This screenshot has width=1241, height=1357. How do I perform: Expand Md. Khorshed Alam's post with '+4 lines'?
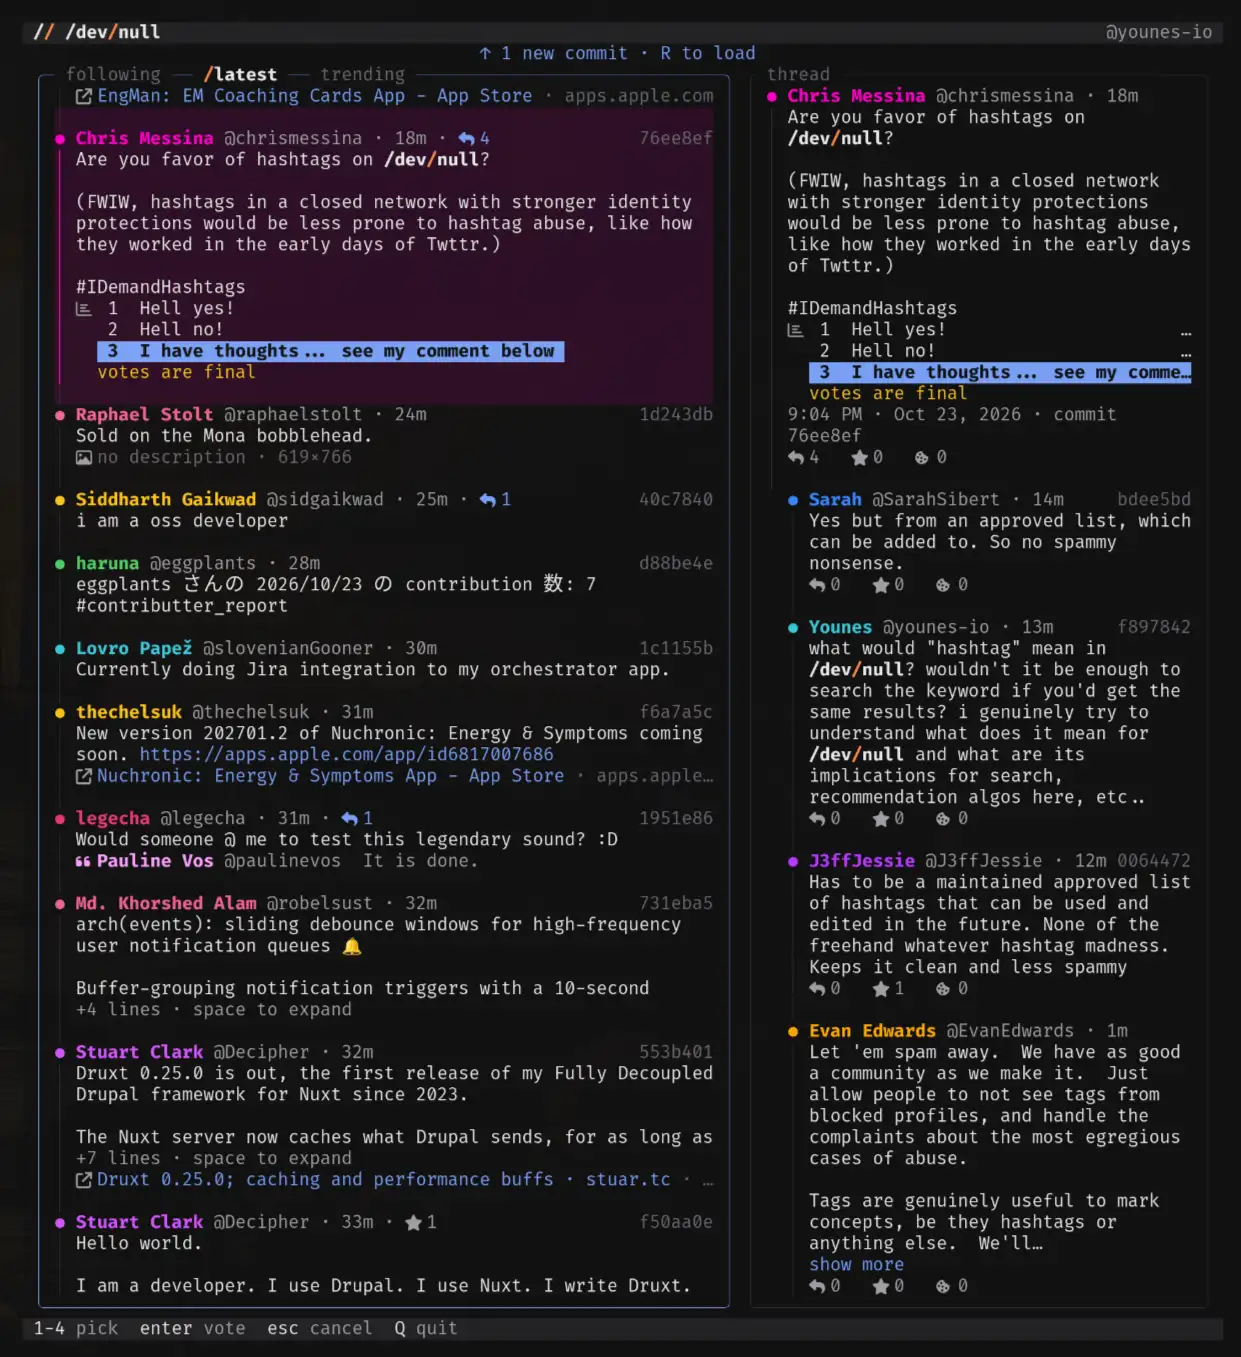click(214, 1010)
